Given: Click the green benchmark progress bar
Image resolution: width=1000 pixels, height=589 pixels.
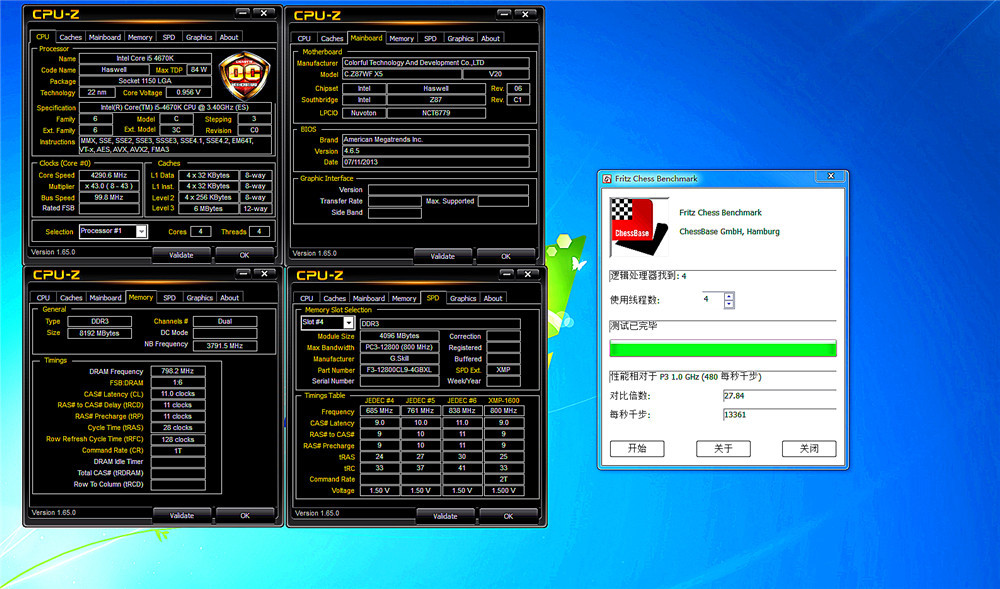Looking at the screenshot, I should click(722, 349).
